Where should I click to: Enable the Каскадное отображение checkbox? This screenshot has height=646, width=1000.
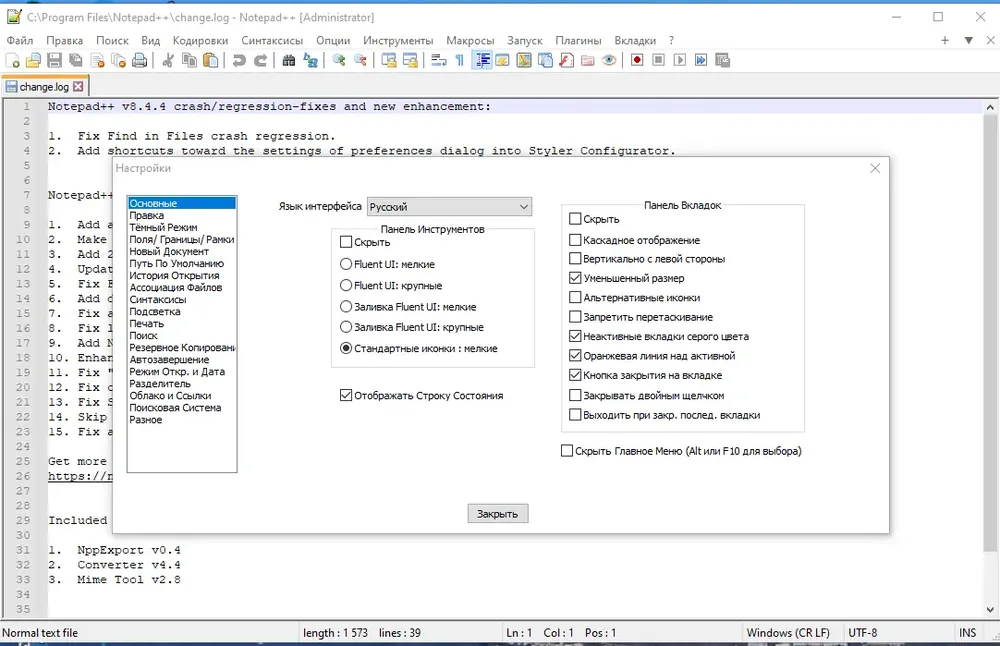click(x=575, y=240)
